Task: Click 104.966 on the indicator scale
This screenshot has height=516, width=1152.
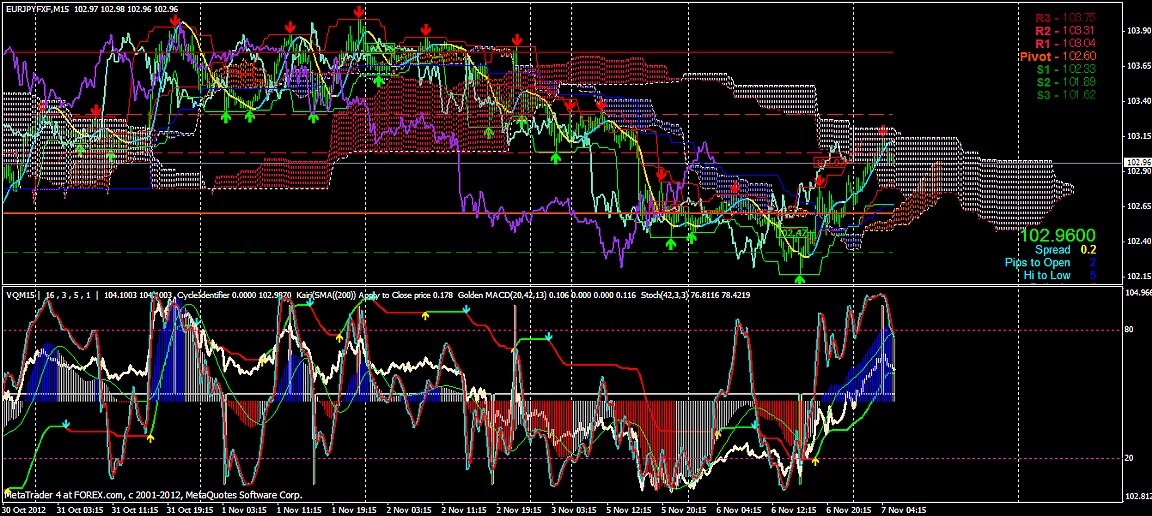Action: (1137, 293)
